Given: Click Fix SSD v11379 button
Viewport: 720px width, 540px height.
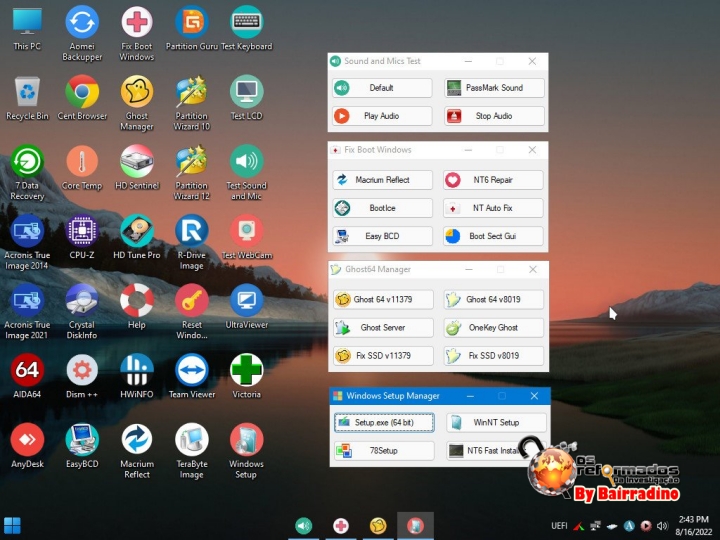Looking at the screenshot, I should [383, 355].
